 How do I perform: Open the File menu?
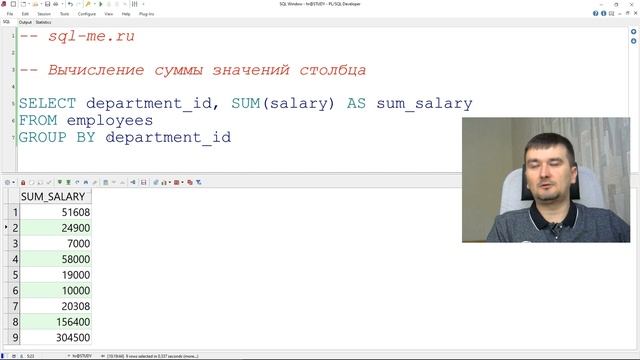point(10,14)
